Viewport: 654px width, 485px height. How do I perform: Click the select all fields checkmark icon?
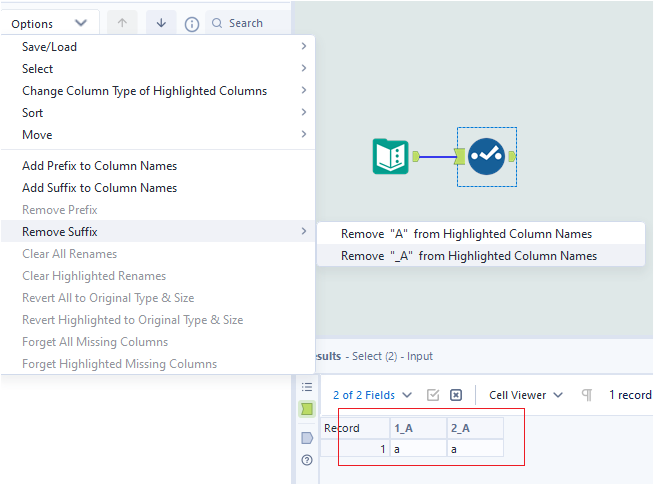click(x=433, y=395)
